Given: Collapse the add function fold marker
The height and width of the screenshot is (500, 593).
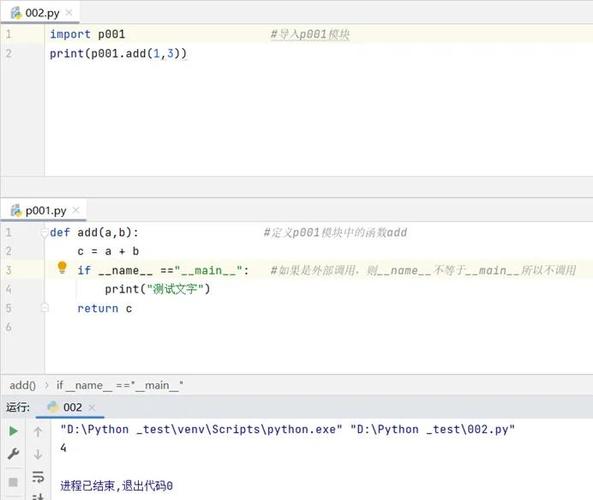Looking at the screenshot, I should pyautogui.click(x=45, y=233).
